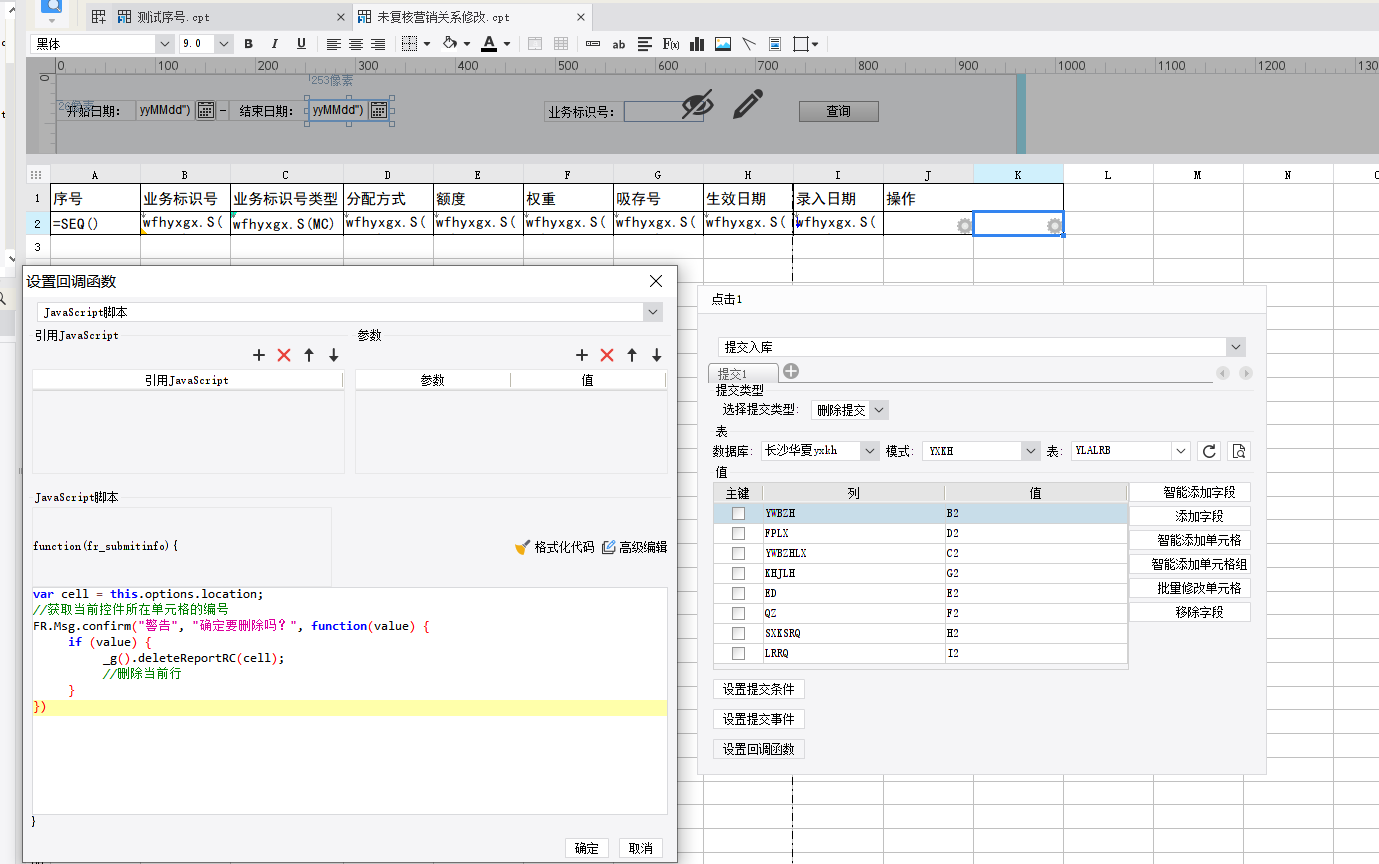The image size is (1379, 864).
Task: Toggle bold formatting in the toolbar
Action: tap(249, 44)
